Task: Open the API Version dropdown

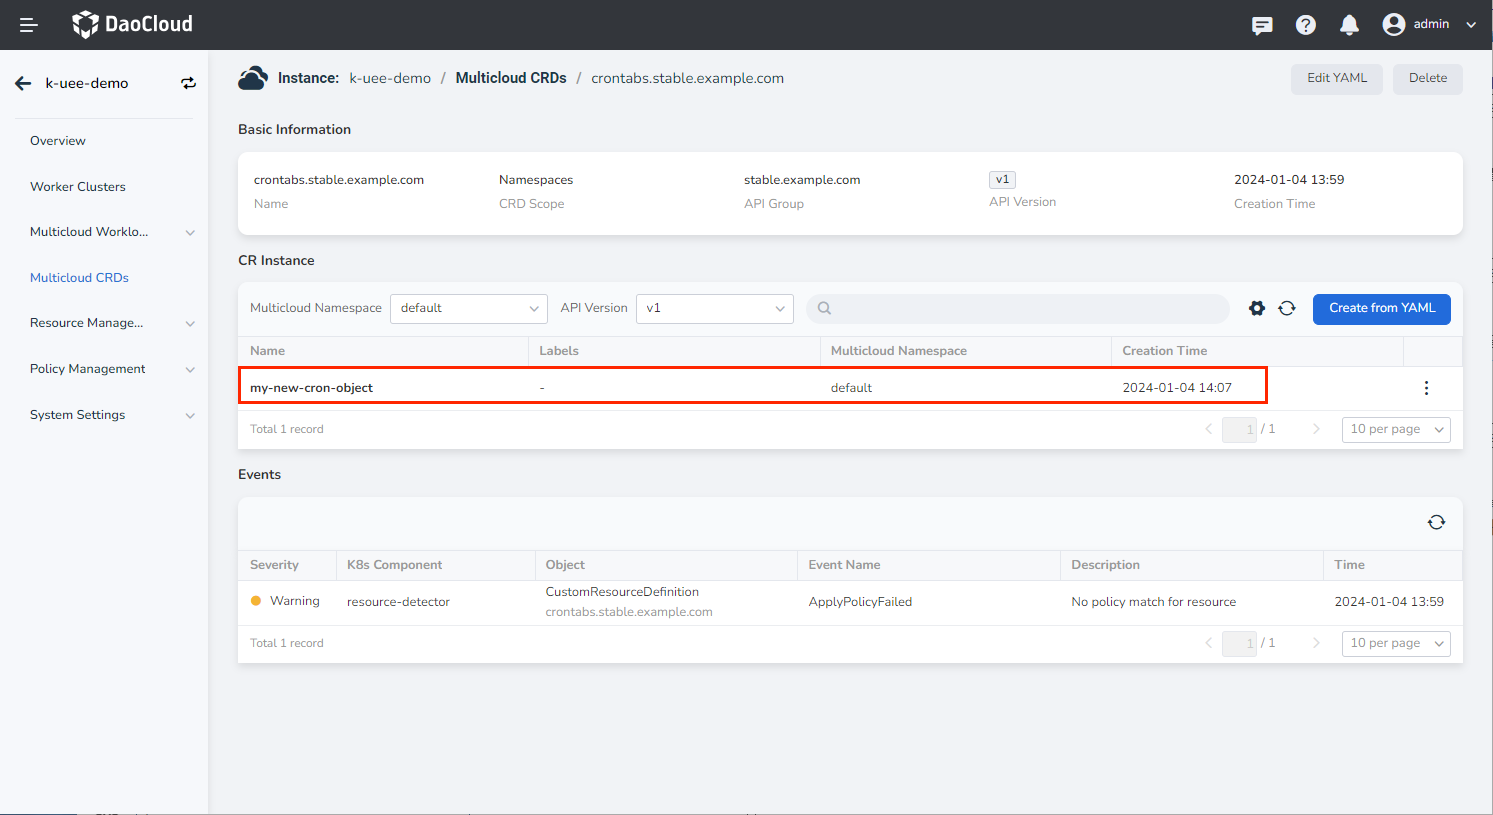Action: (714, 308)
